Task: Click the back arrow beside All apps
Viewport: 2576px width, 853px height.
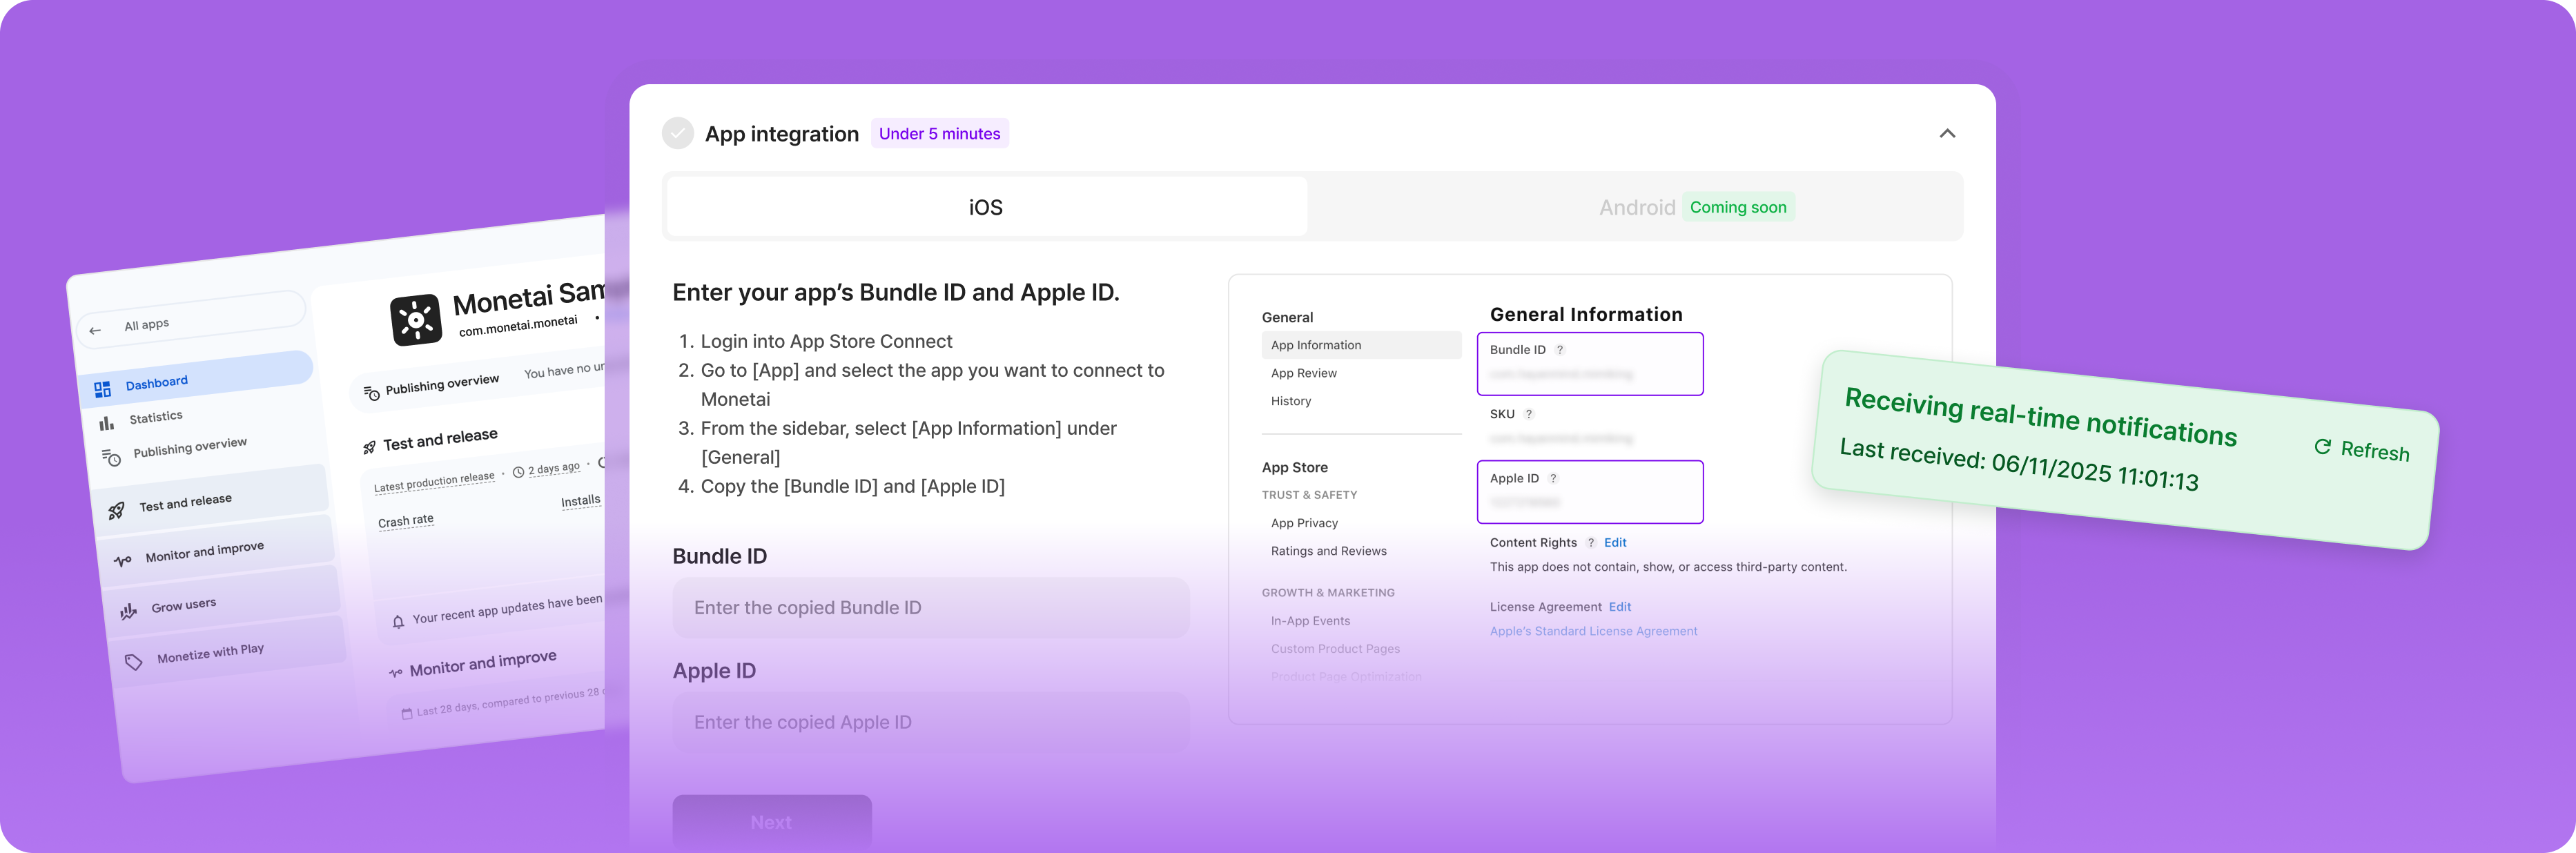Action: [95, 330]
